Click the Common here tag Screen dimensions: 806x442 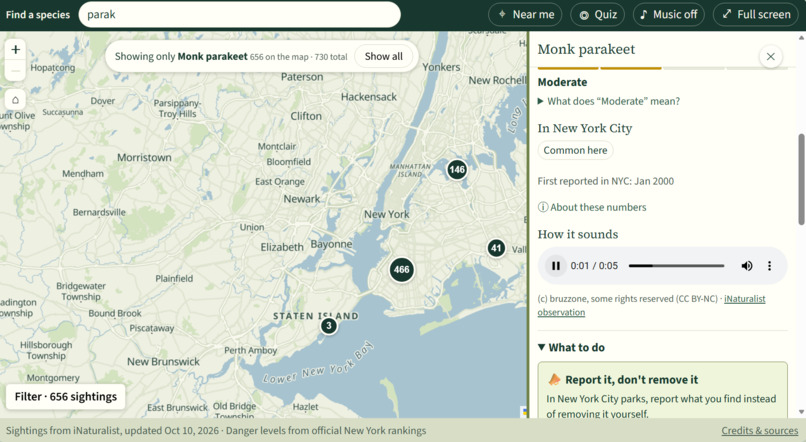575,150
